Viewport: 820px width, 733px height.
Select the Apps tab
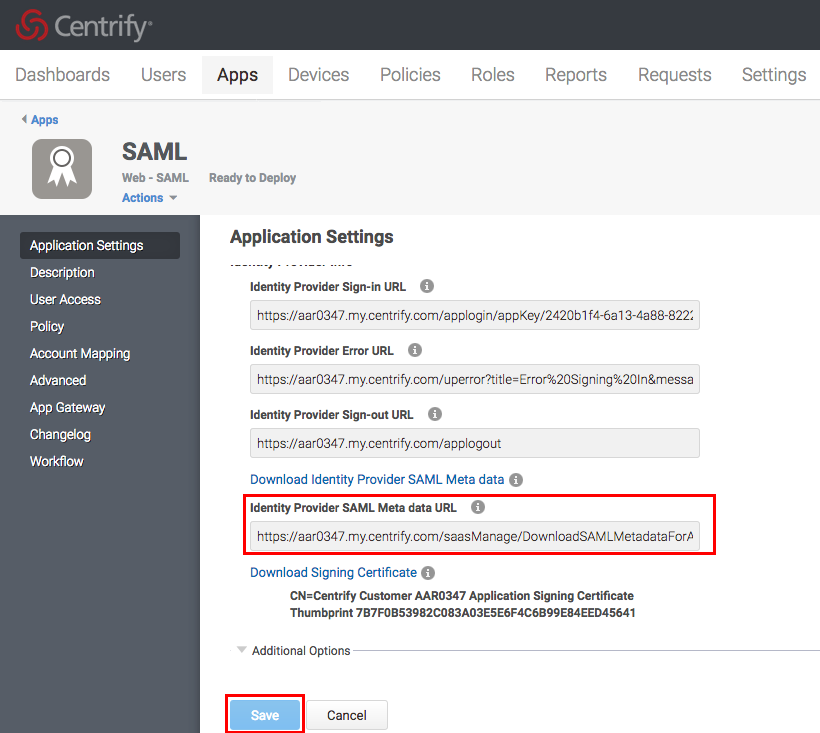click(237, 75)
